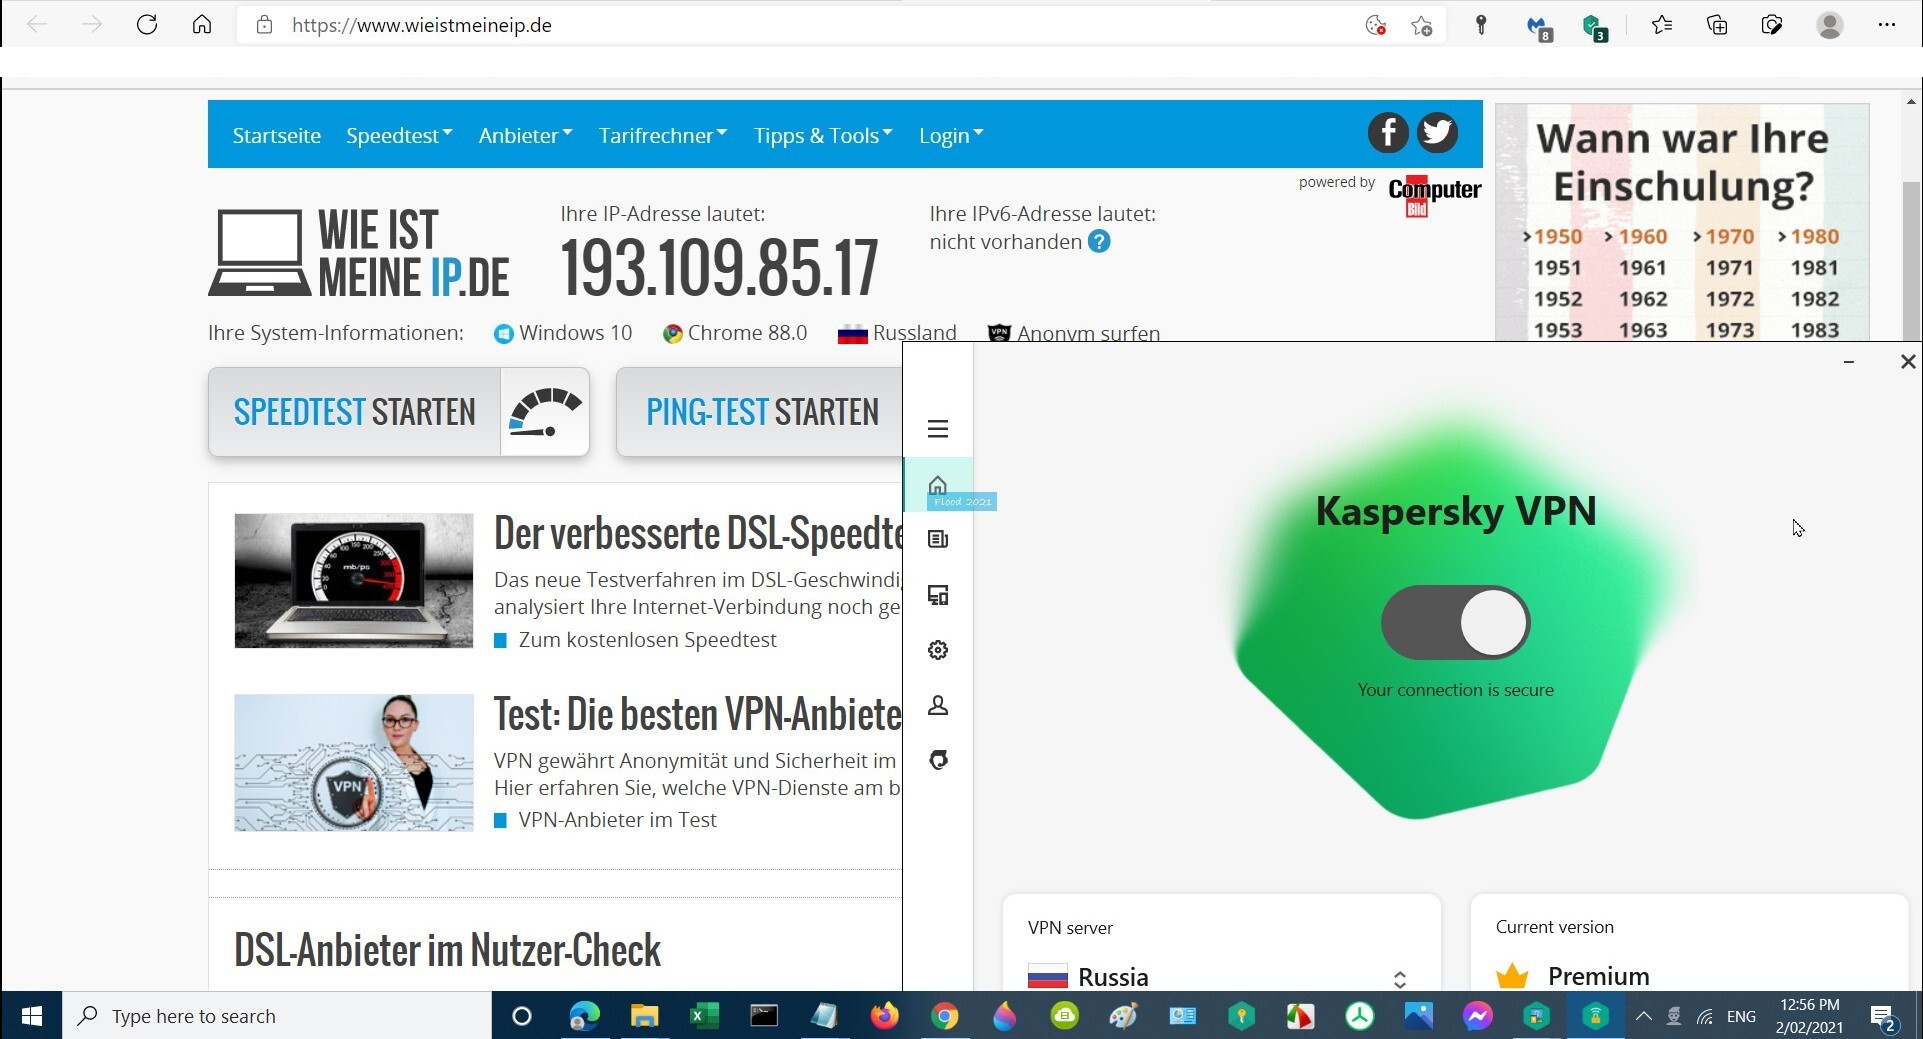View site info via the lock icon

click(264, 25)
